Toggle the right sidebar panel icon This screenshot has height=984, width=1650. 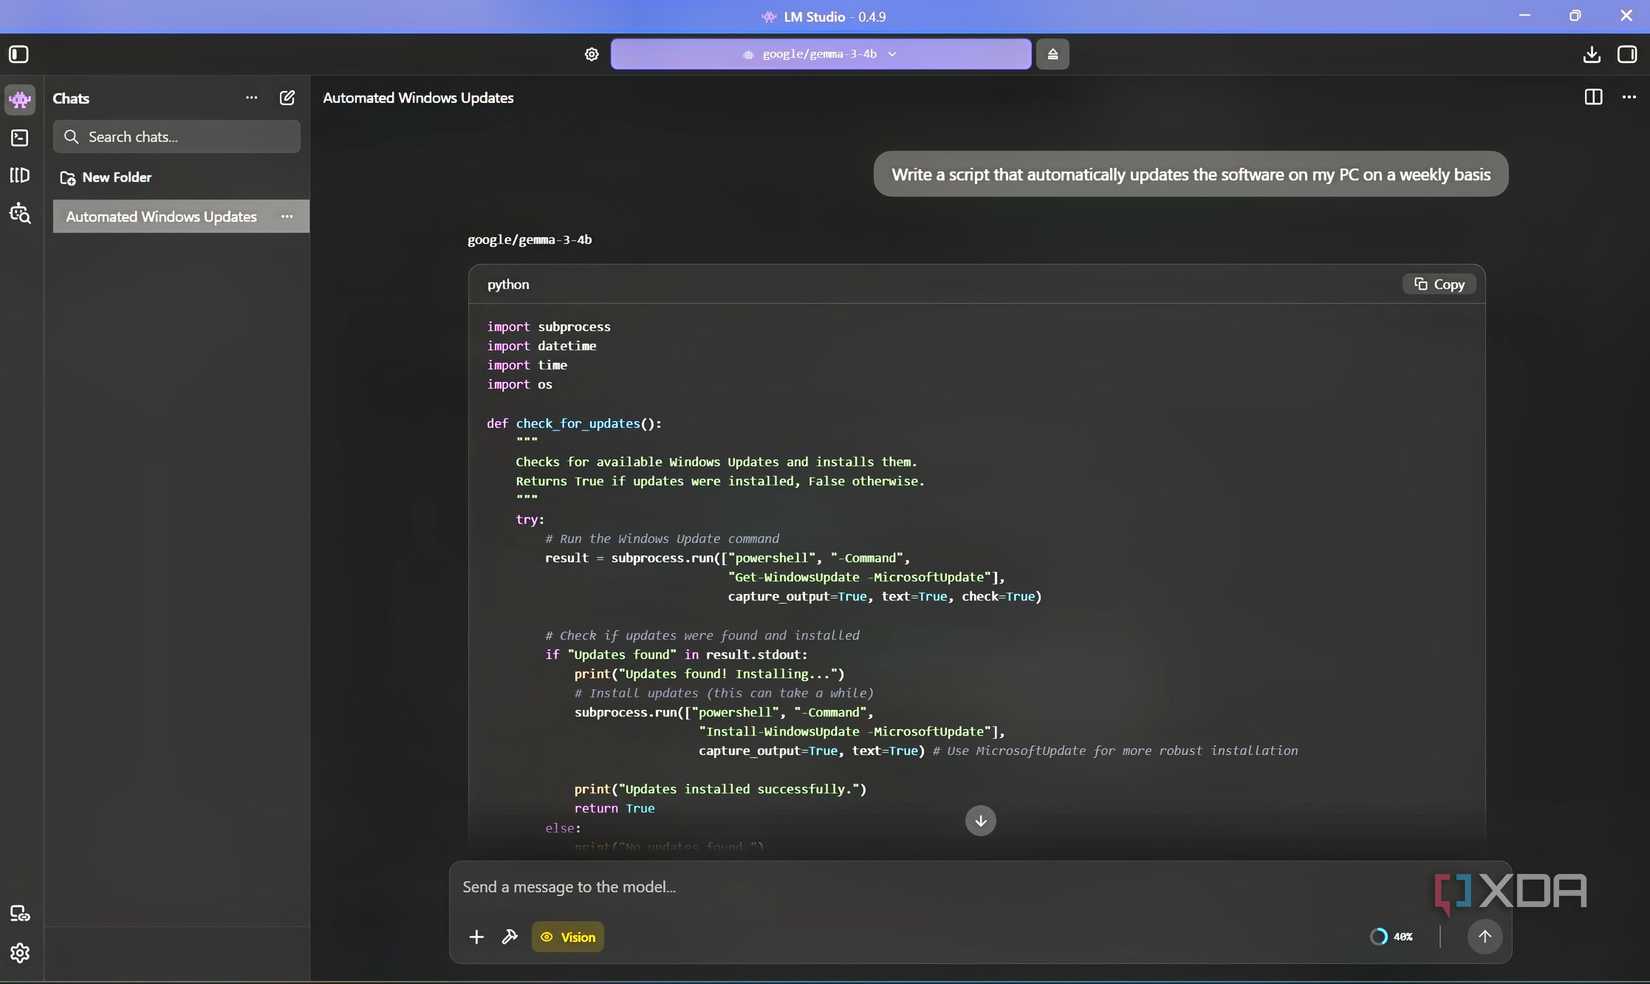1627,54
